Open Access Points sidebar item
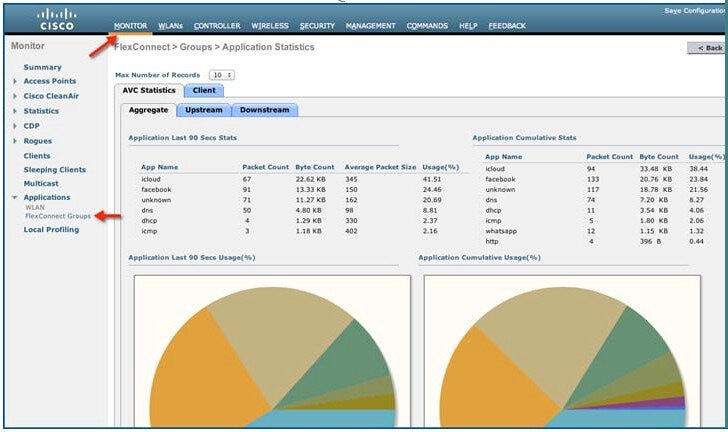728x432 pixels. coord(50,81)
